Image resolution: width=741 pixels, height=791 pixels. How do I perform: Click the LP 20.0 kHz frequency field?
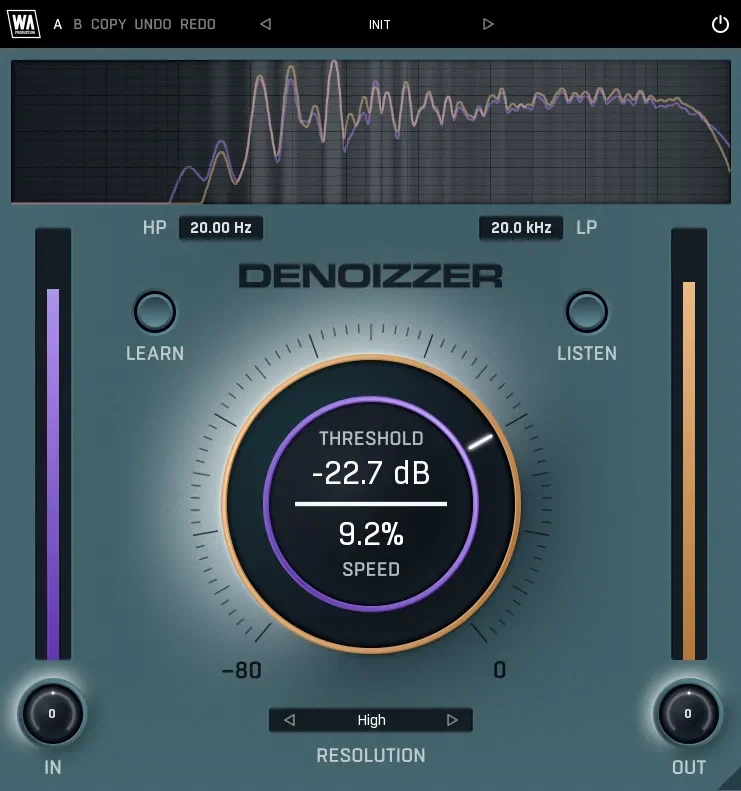point(521,228)
